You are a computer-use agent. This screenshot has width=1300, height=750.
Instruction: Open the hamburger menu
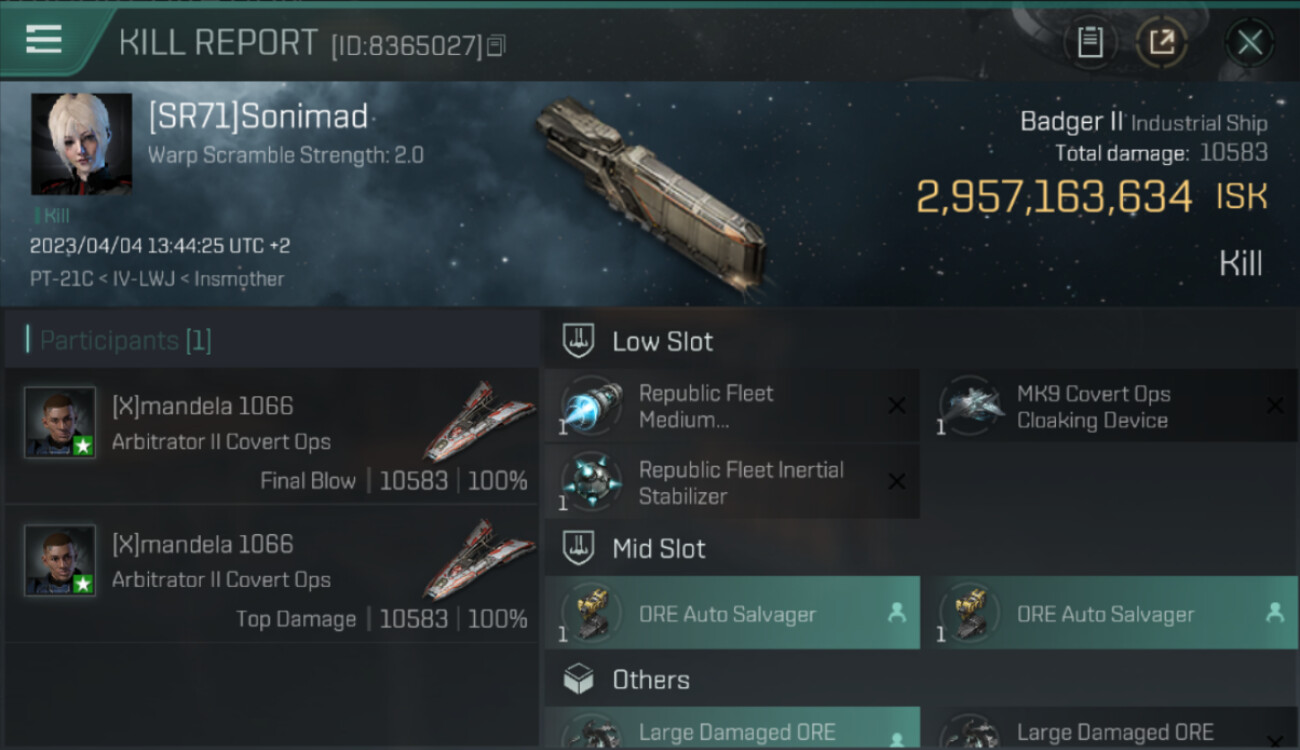click(44, 40)
